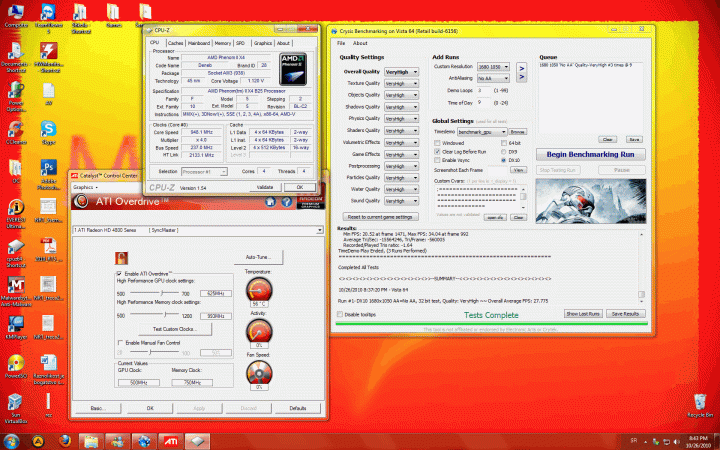Open the CPU-Z processor Selection dropdown
The height and width of the screenshot is (450, 720).
[x=204, y=172]
